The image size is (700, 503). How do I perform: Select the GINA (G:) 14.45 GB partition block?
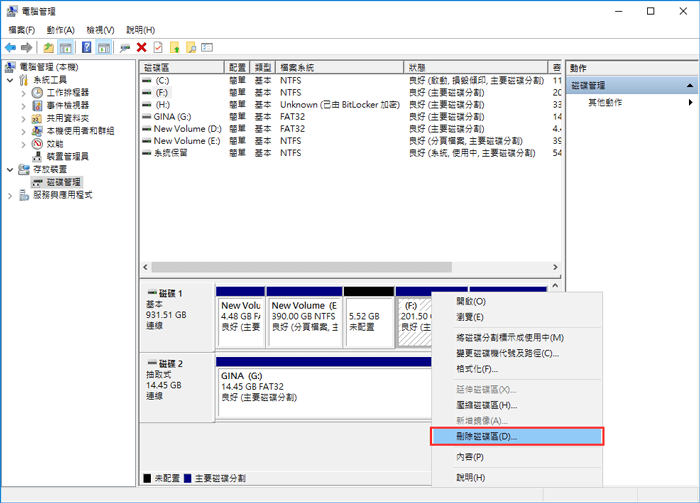click(324, 388)
